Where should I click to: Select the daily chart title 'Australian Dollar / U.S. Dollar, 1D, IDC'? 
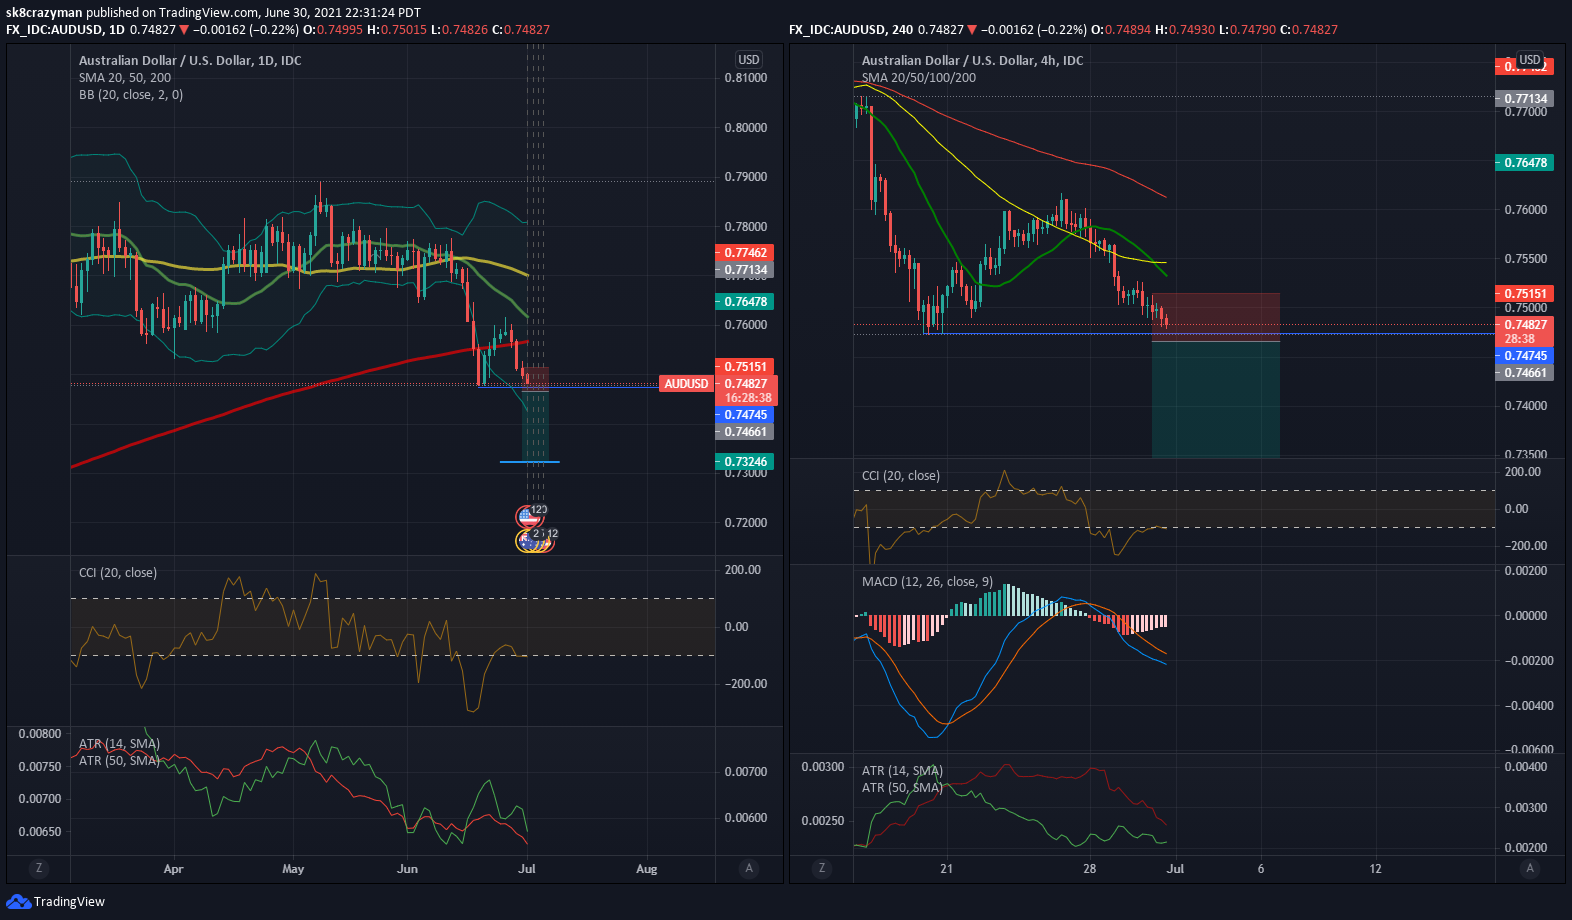pos(190,60)
